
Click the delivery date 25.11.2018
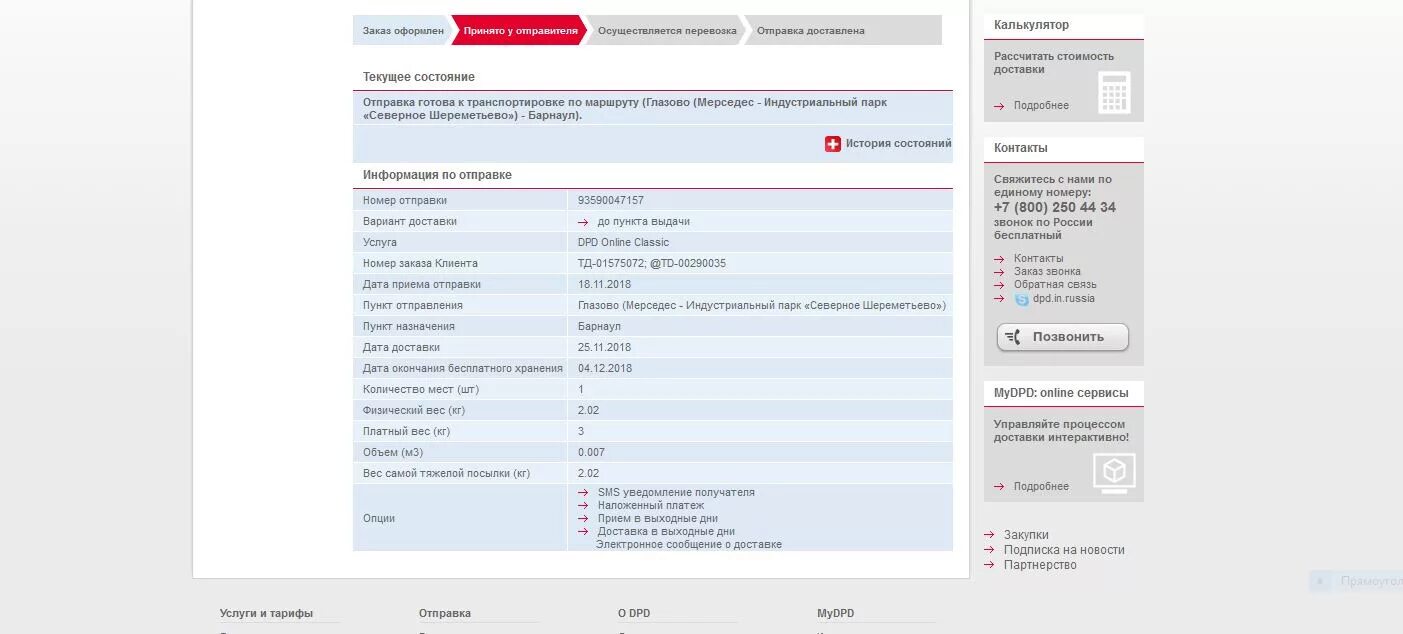(x=604, y=348)
